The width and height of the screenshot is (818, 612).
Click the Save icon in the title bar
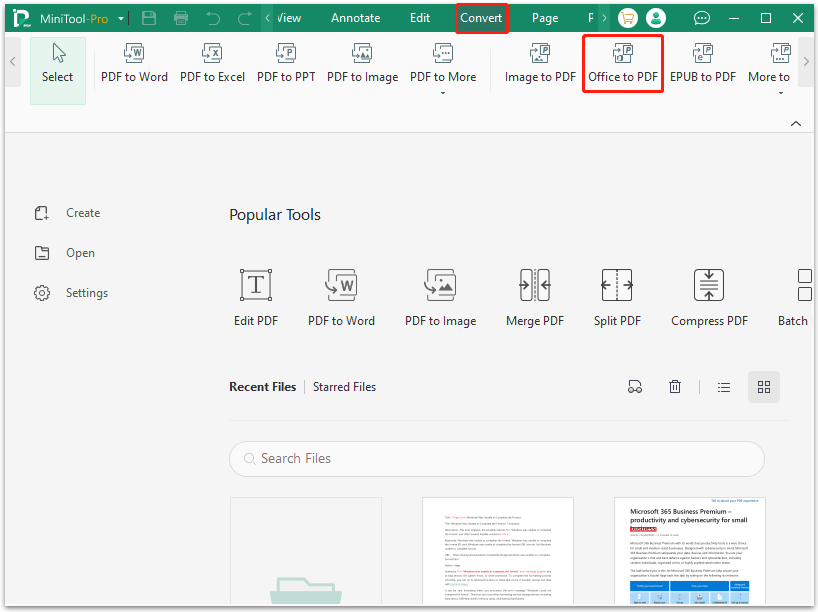pyautogui.click(x=149, y=17)
